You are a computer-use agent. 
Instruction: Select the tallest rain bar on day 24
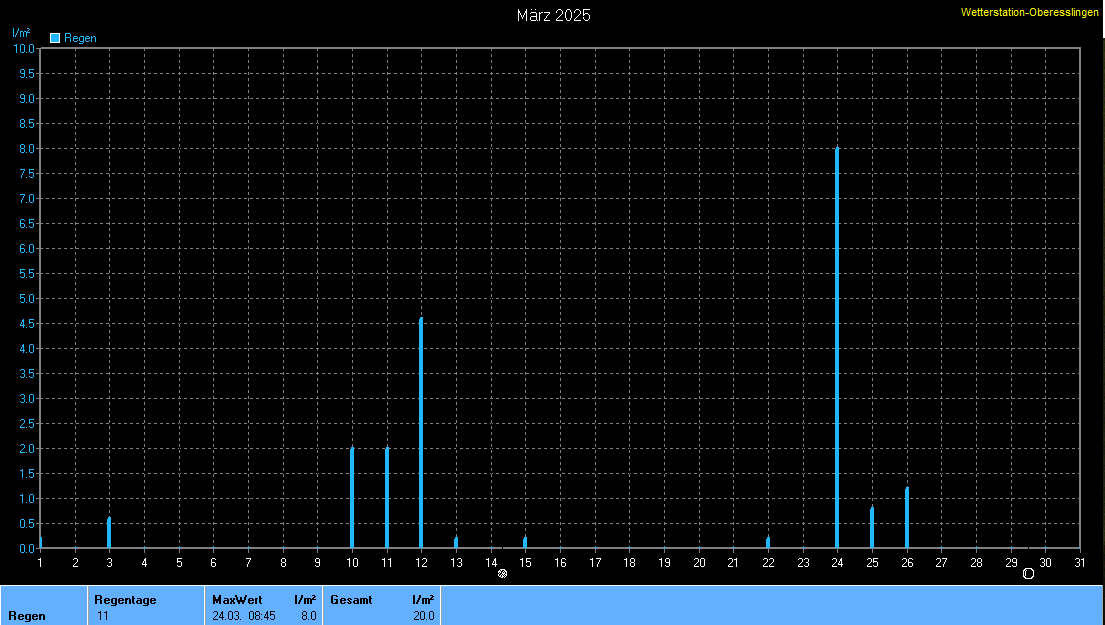(x=837, y=348)
